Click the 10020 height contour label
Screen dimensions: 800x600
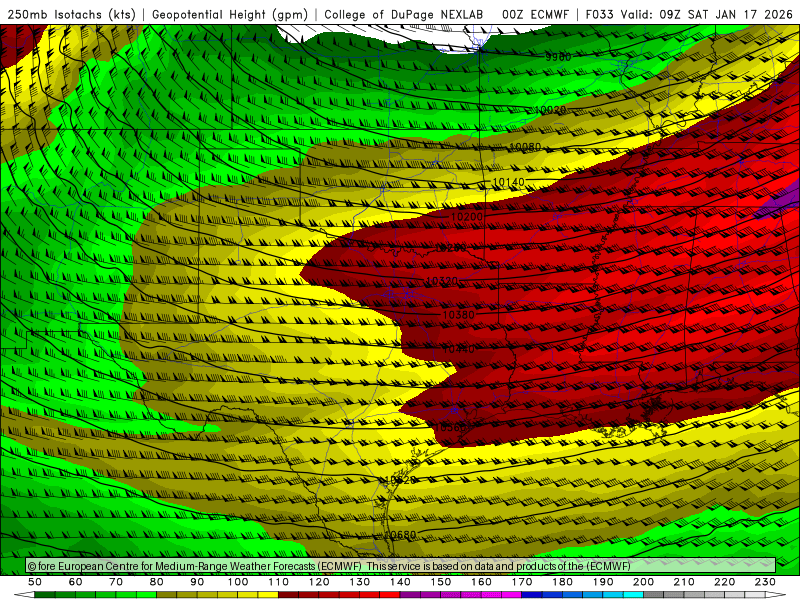[x=550, y=110]
